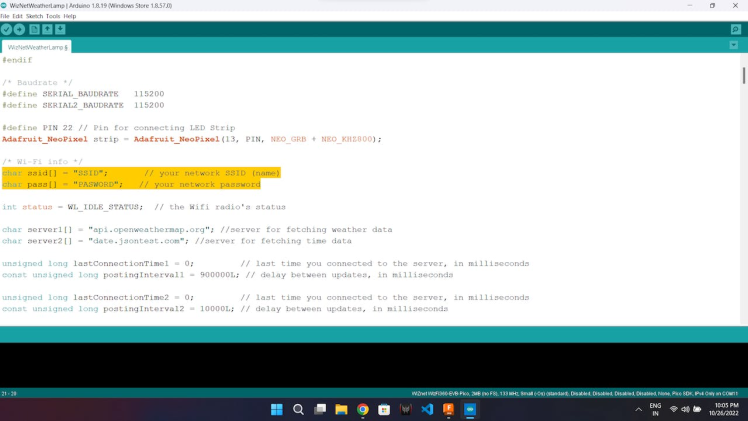The image size is (748, 421).
Task: Click the Verify sketch checkmark icon
Action: coord(6,30)
